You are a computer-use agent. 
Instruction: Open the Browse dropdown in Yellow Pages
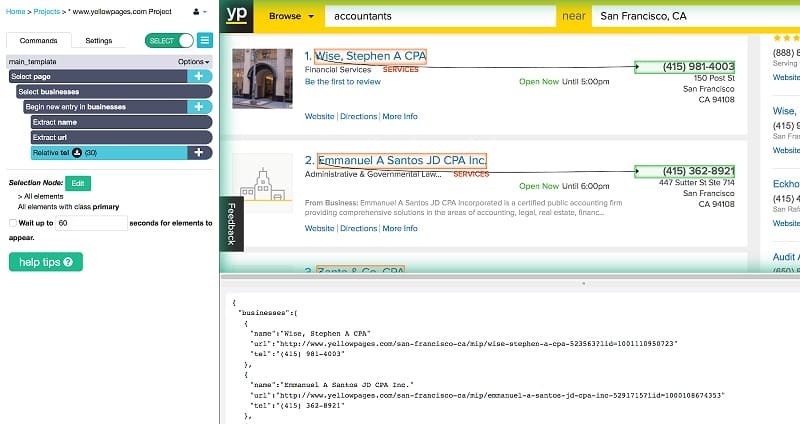click(291, 16)
